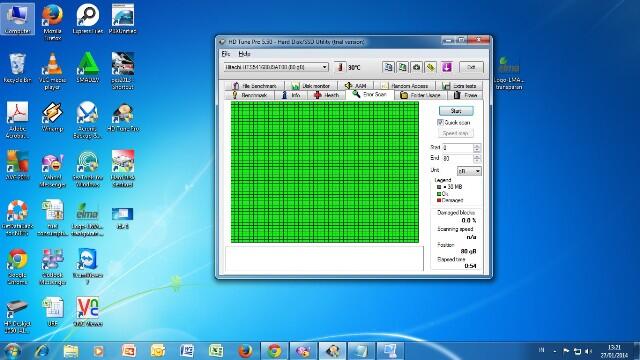640x360 pixels.
Task: Switch to the Random Access tab
Action: pyautogui.click(x=405, y=86)
